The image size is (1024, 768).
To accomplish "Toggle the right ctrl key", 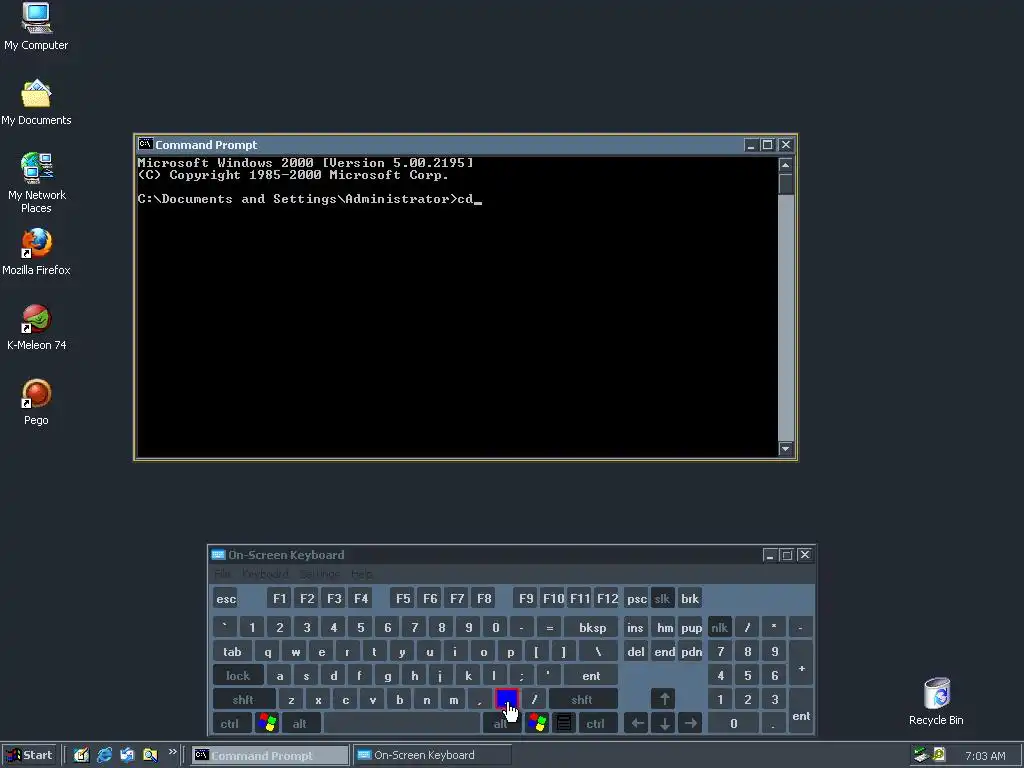I will point(596,724).
